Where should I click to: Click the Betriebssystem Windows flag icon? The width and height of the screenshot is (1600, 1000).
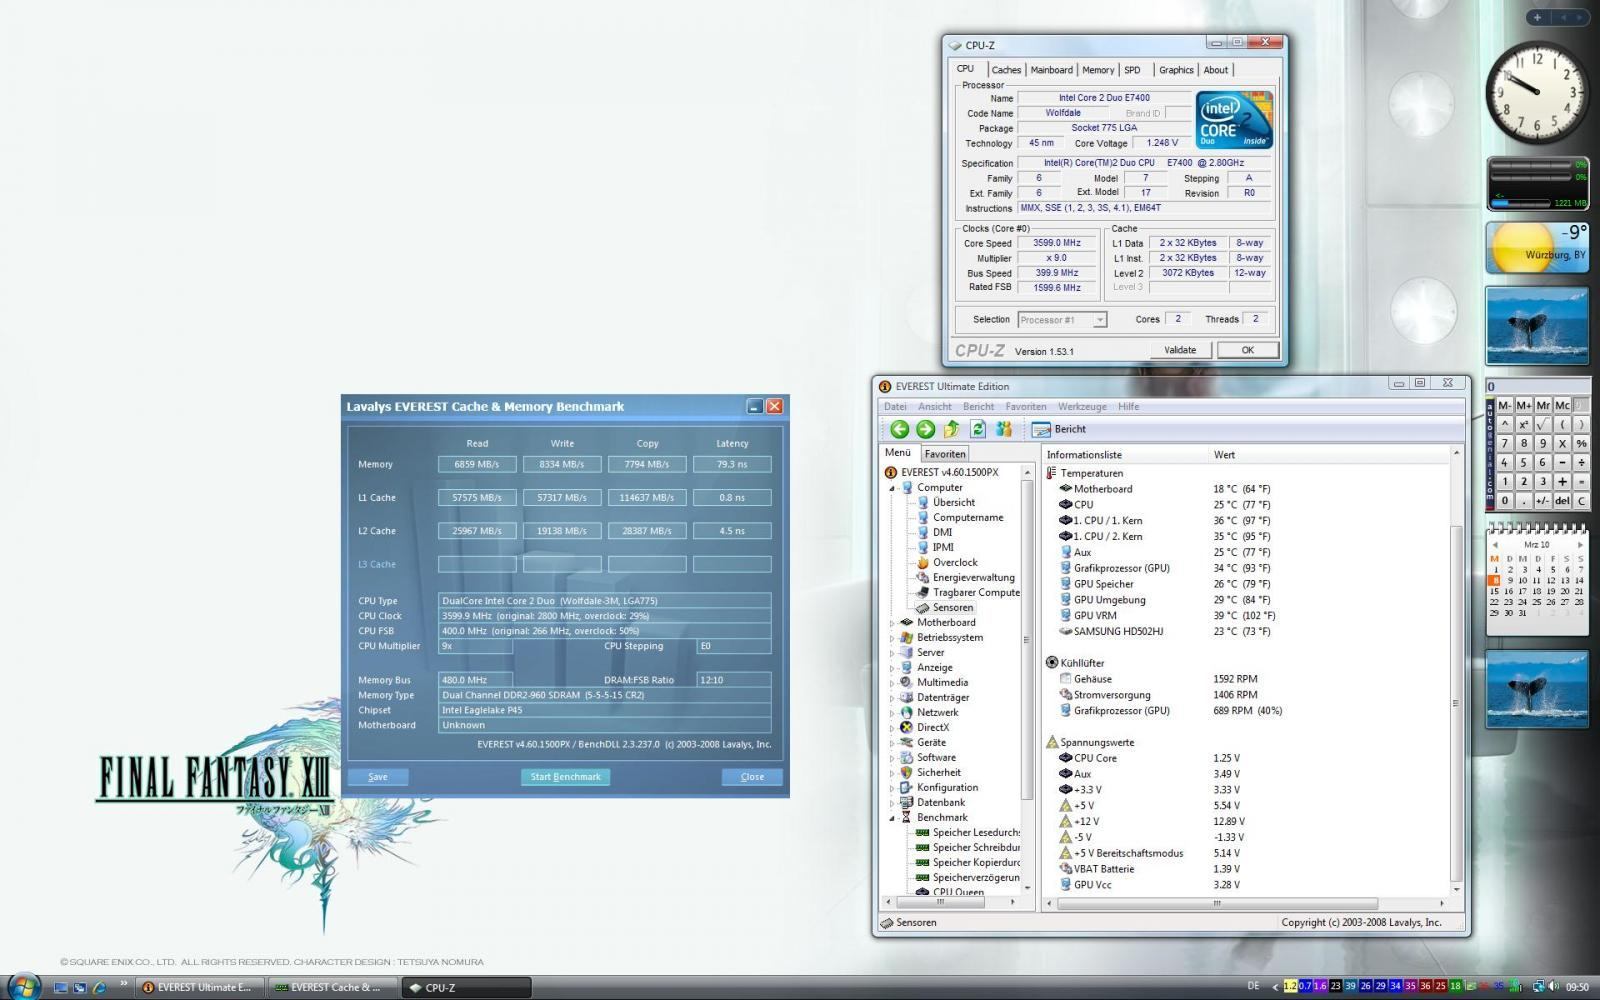point(906,637)
